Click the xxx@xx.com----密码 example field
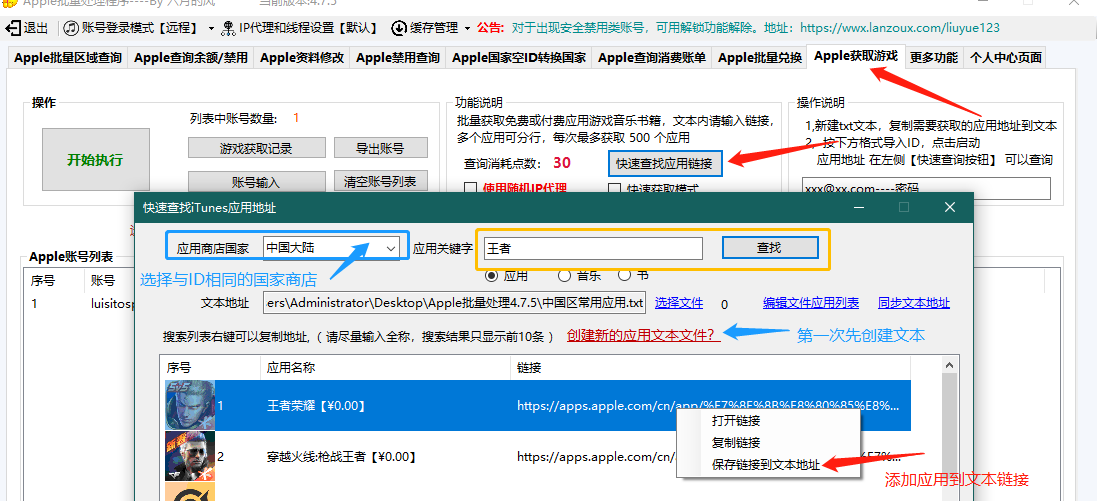The width and height of the screenshot is (1097, 501). (926, 188)
